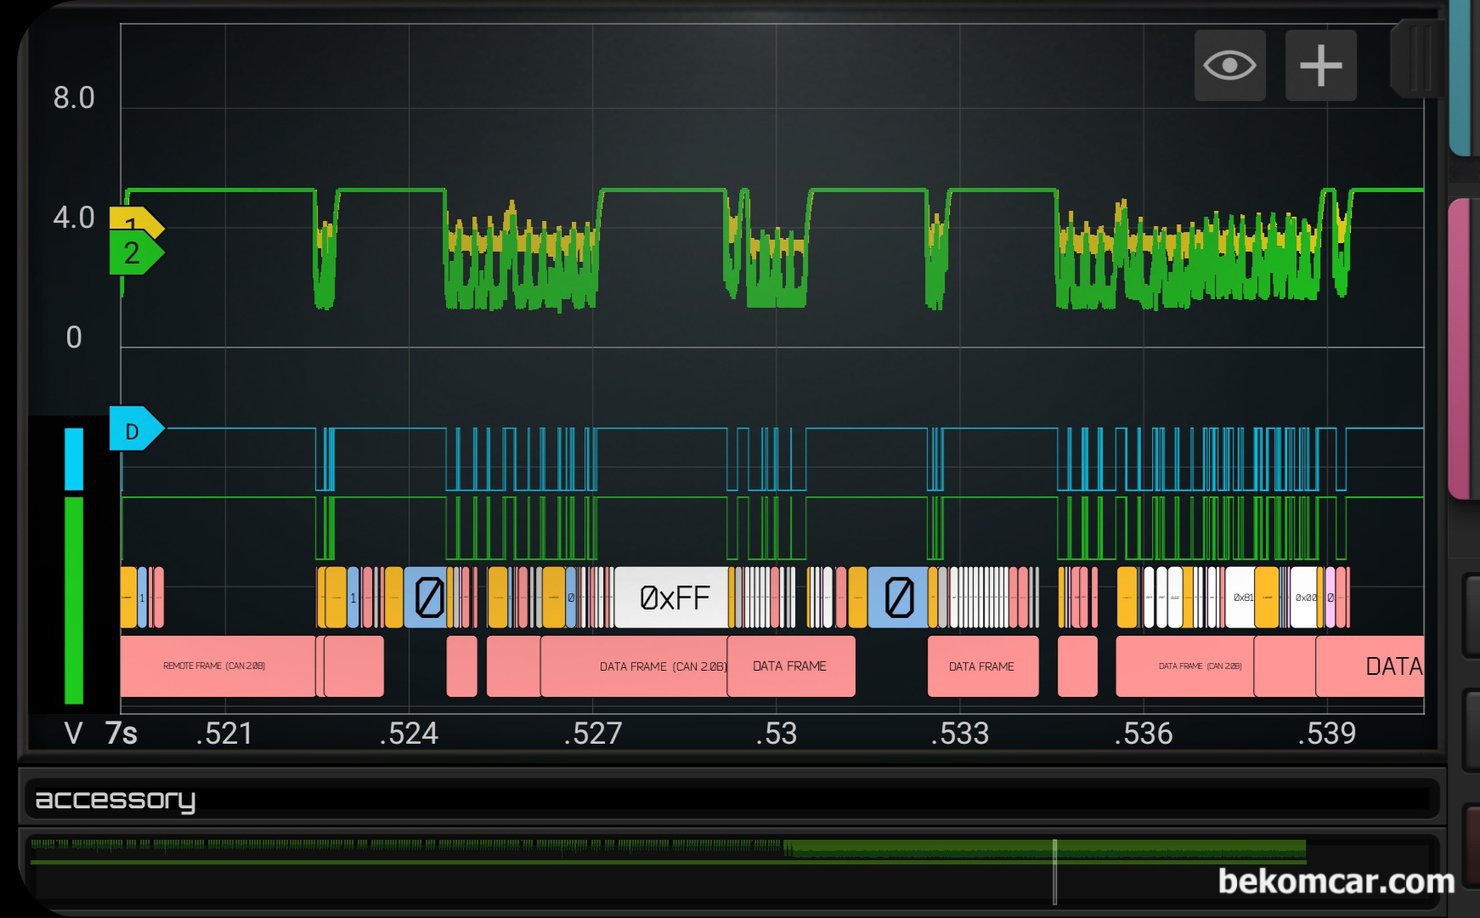Pull the grip handle at top right
Image resolution: width=1480 pixels, height=918 pixels.
coord(1418,58)
